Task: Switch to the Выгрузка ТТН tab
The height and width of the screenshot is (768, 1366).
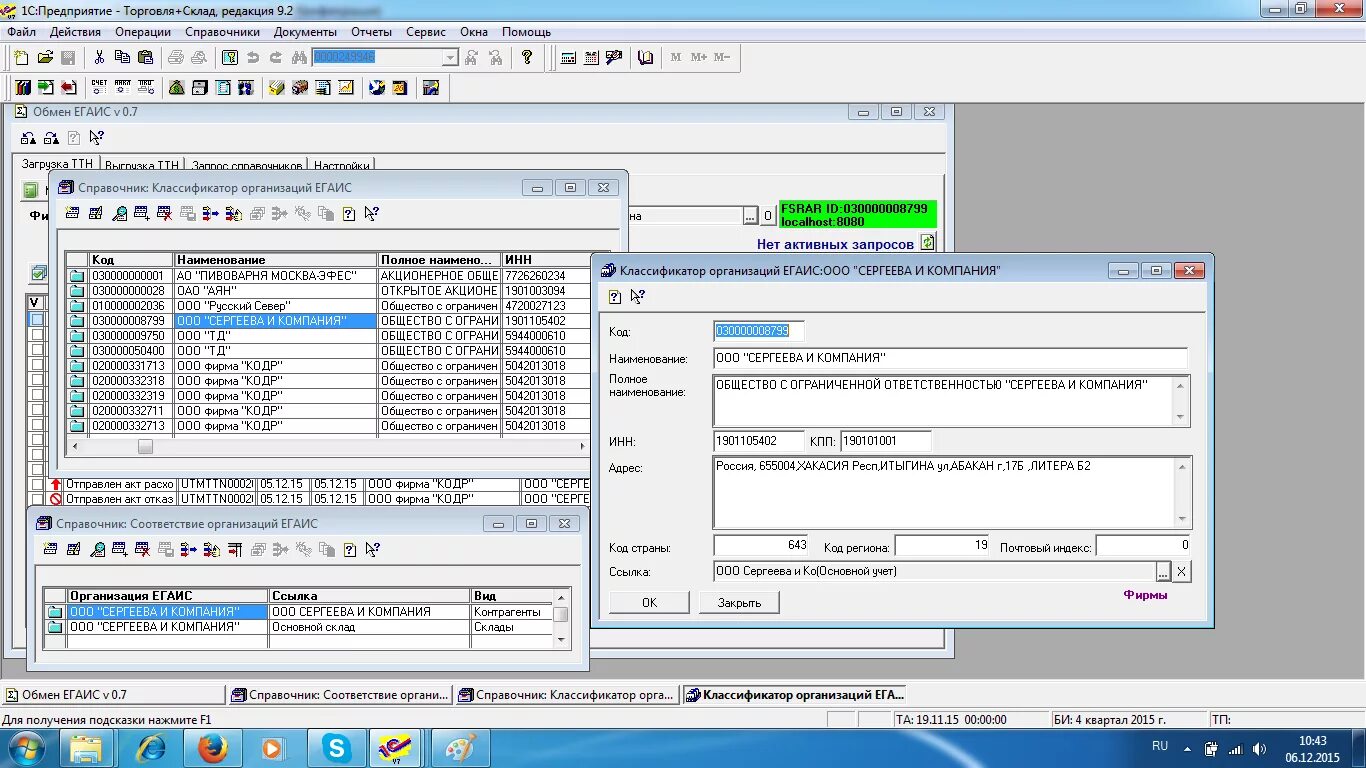Action: point(142,165)
